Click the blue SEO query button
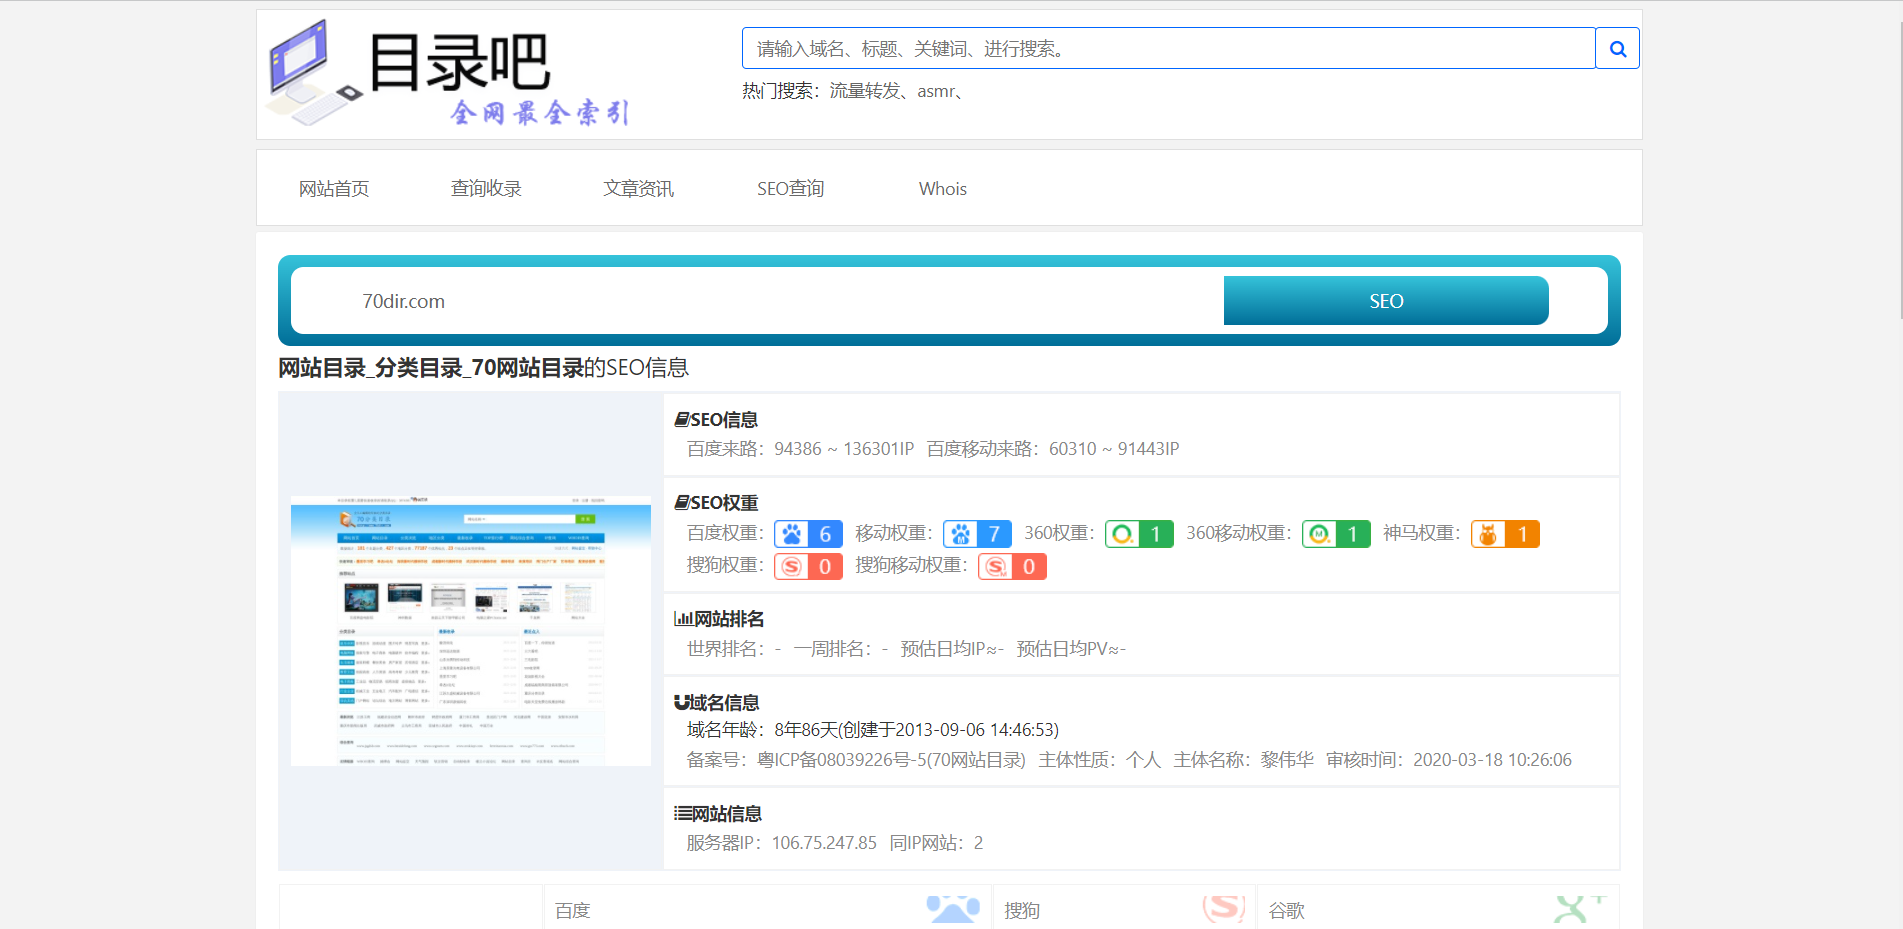Viewport: 1903px width, 929px height. pos(1386,301)
